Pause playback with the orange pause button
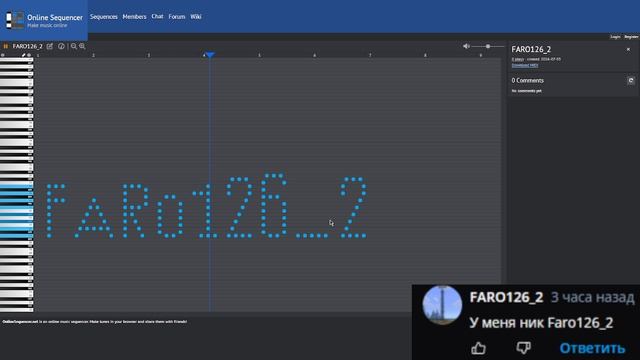The image size is (640, 360). (6, 47)
